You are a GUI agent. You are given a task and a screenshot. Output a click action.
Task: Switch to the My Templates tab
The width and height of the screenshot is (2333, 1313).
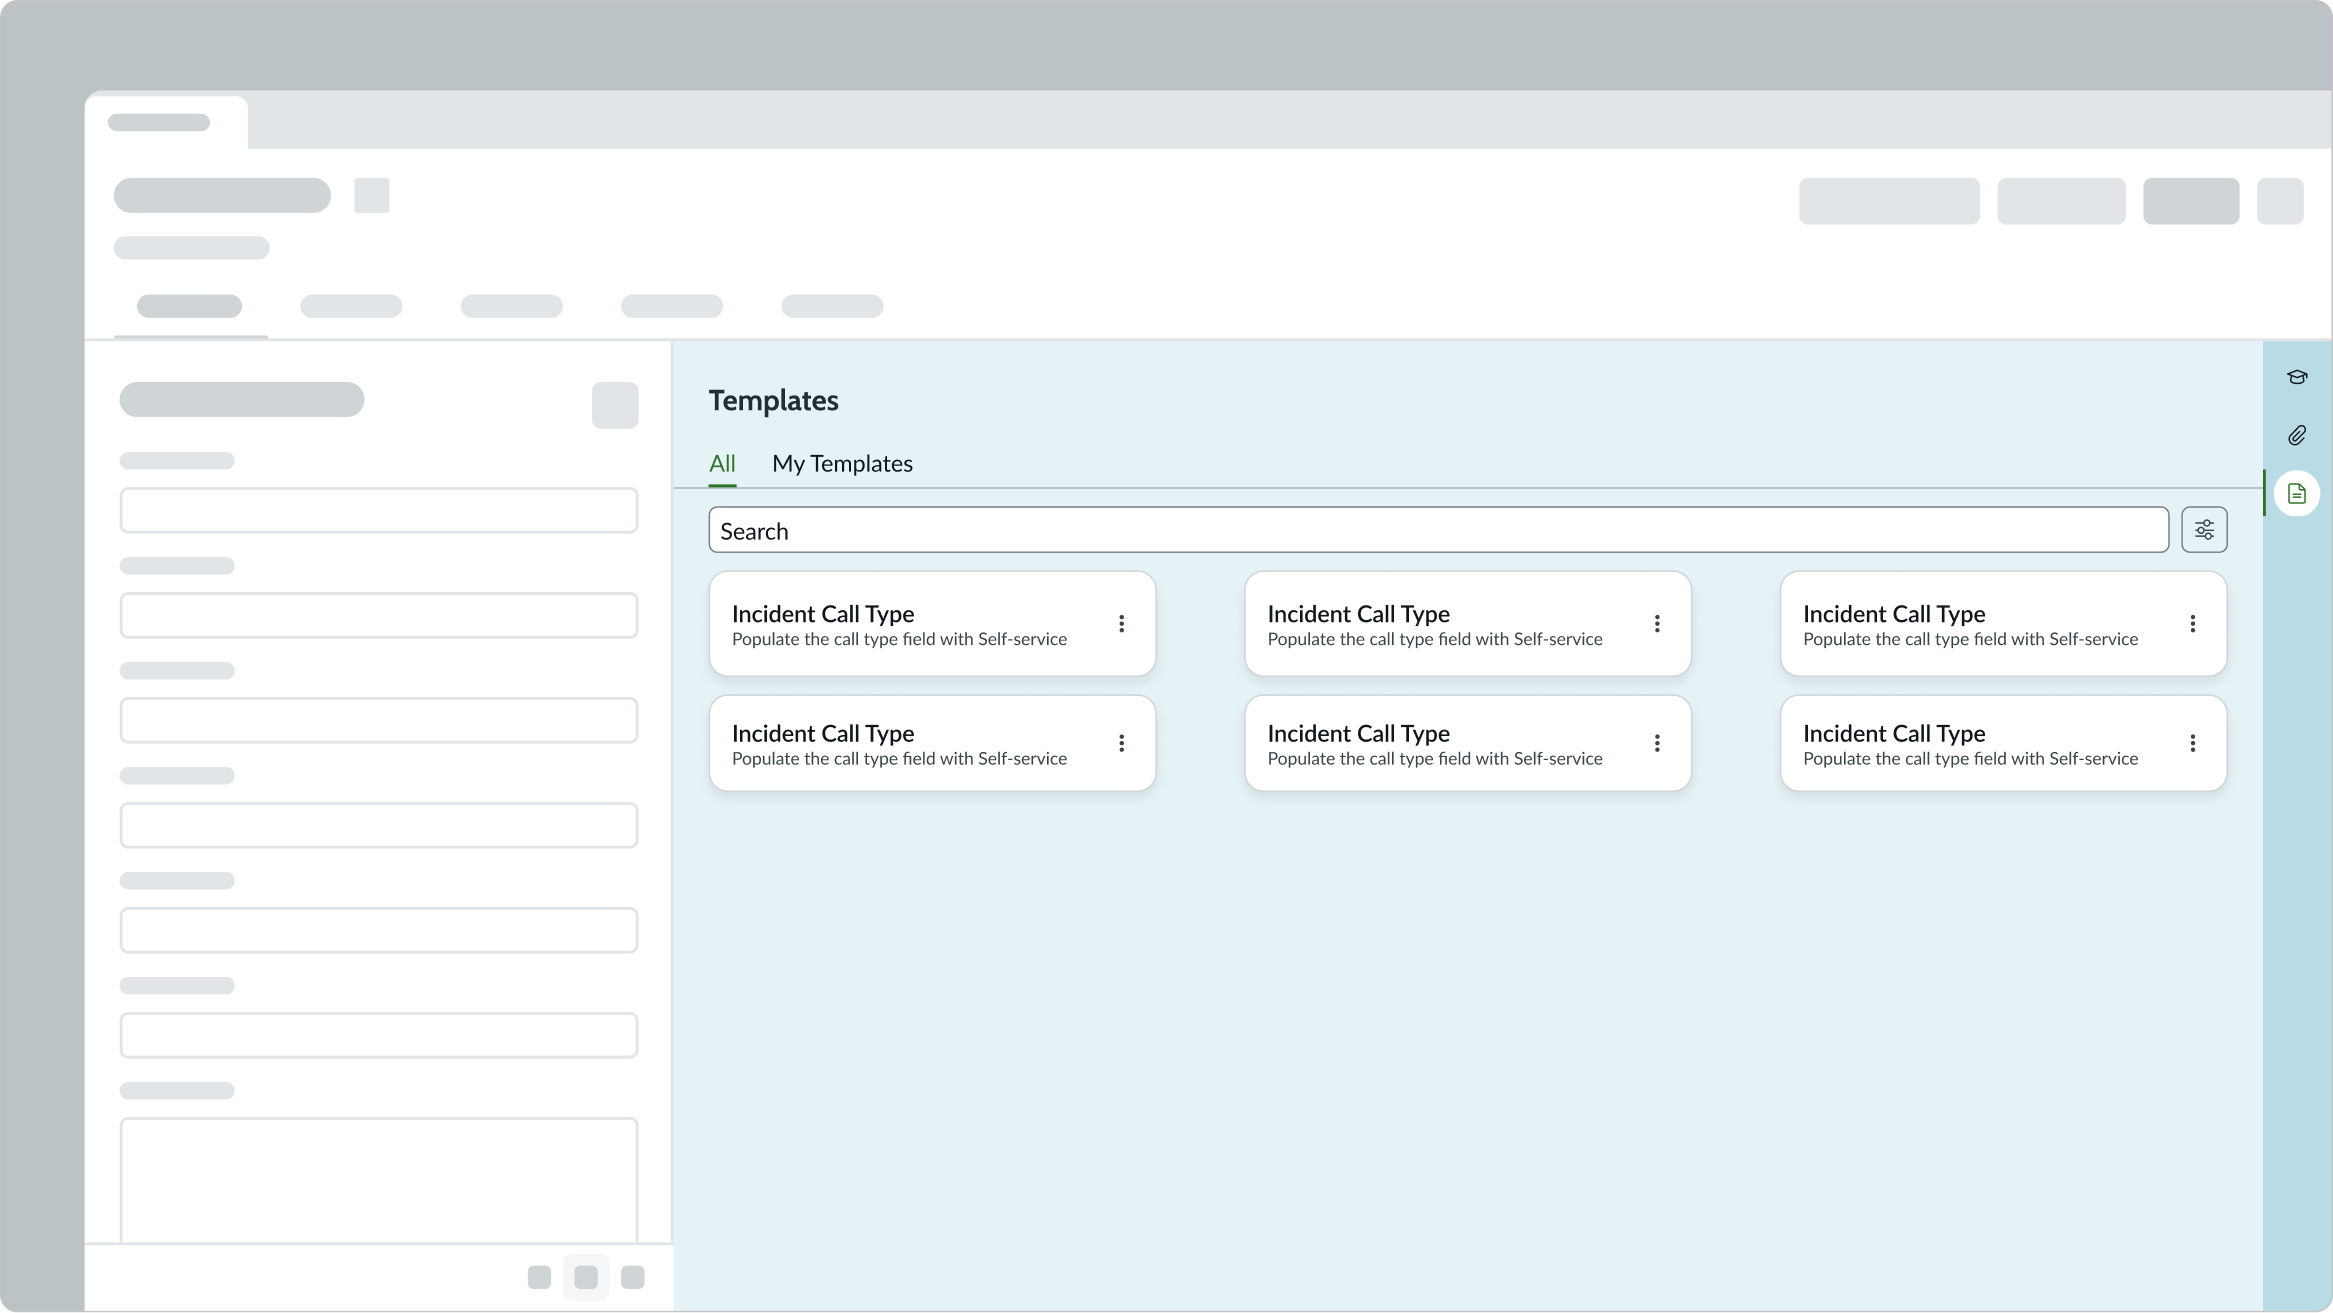[842, 463]
